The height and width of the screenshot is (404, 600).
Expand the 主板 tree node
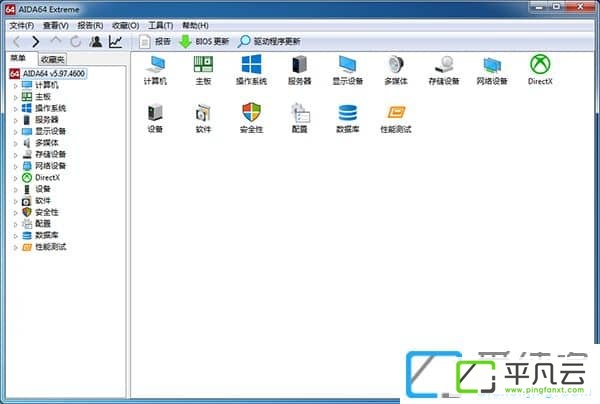[x=16, y=97]
